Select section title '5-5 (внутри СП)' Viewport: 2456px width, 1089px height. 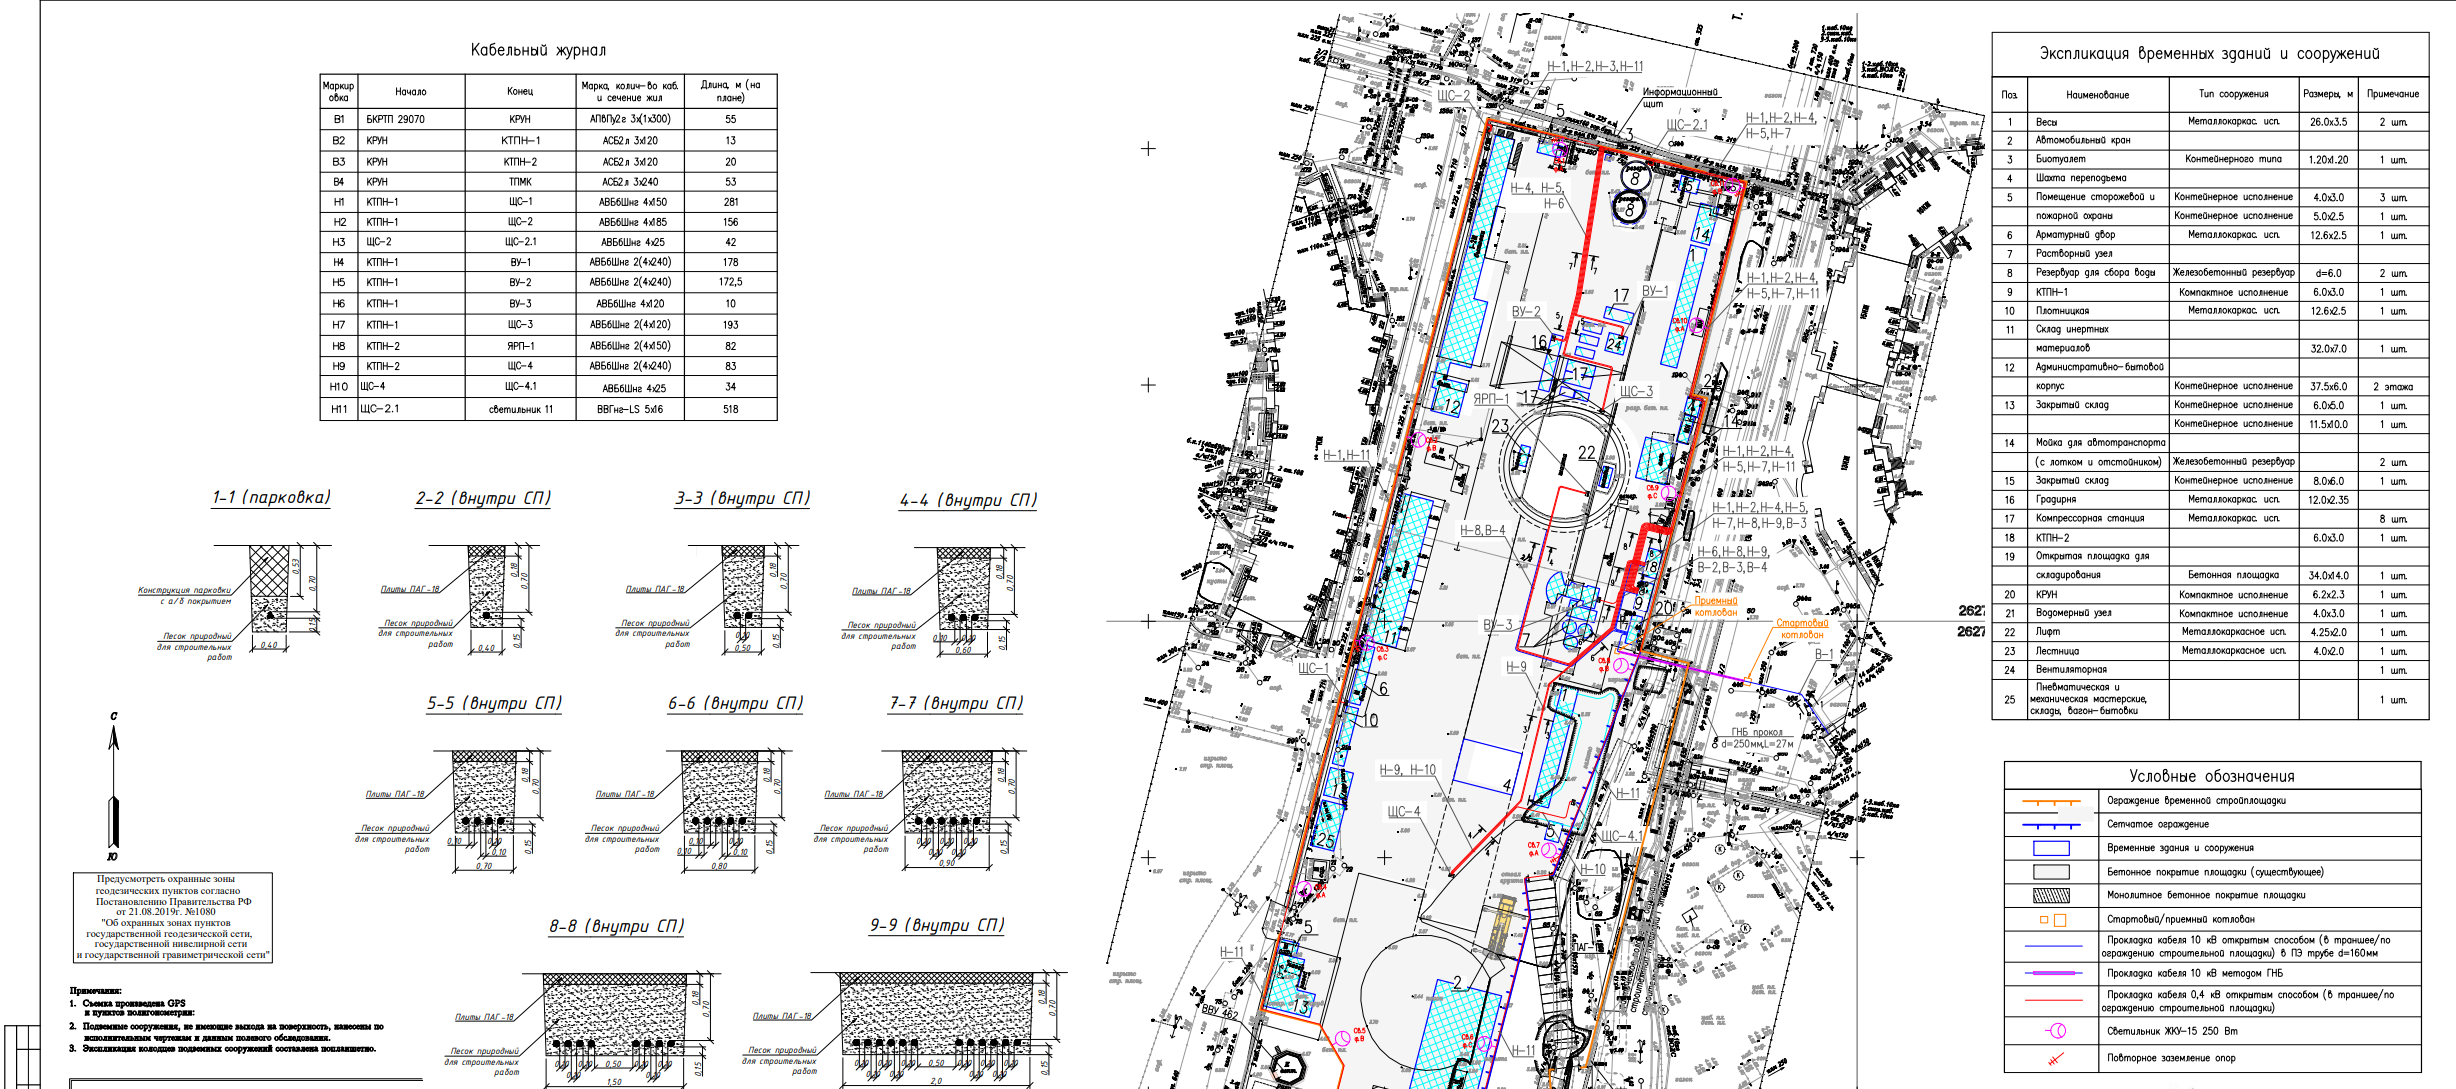pos(494,703)
